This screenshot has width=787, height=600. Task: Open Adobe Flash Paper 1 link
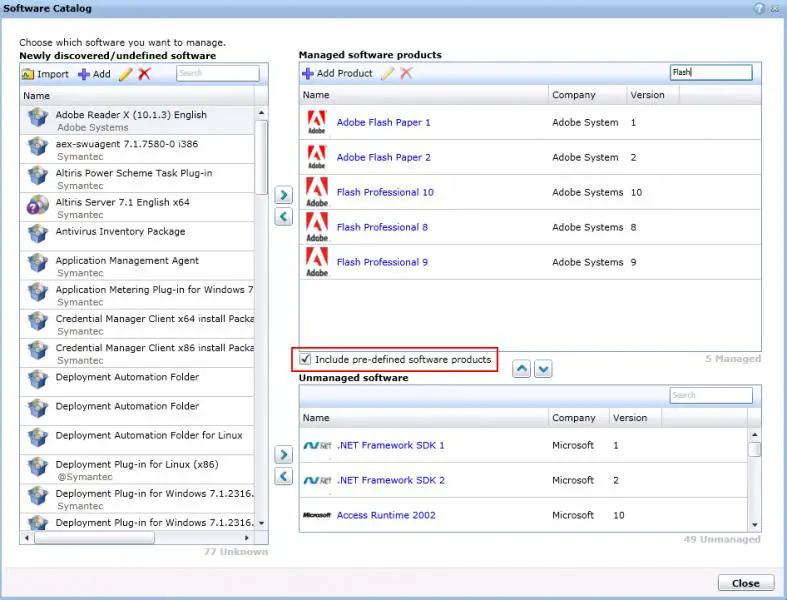coord(383,123)
